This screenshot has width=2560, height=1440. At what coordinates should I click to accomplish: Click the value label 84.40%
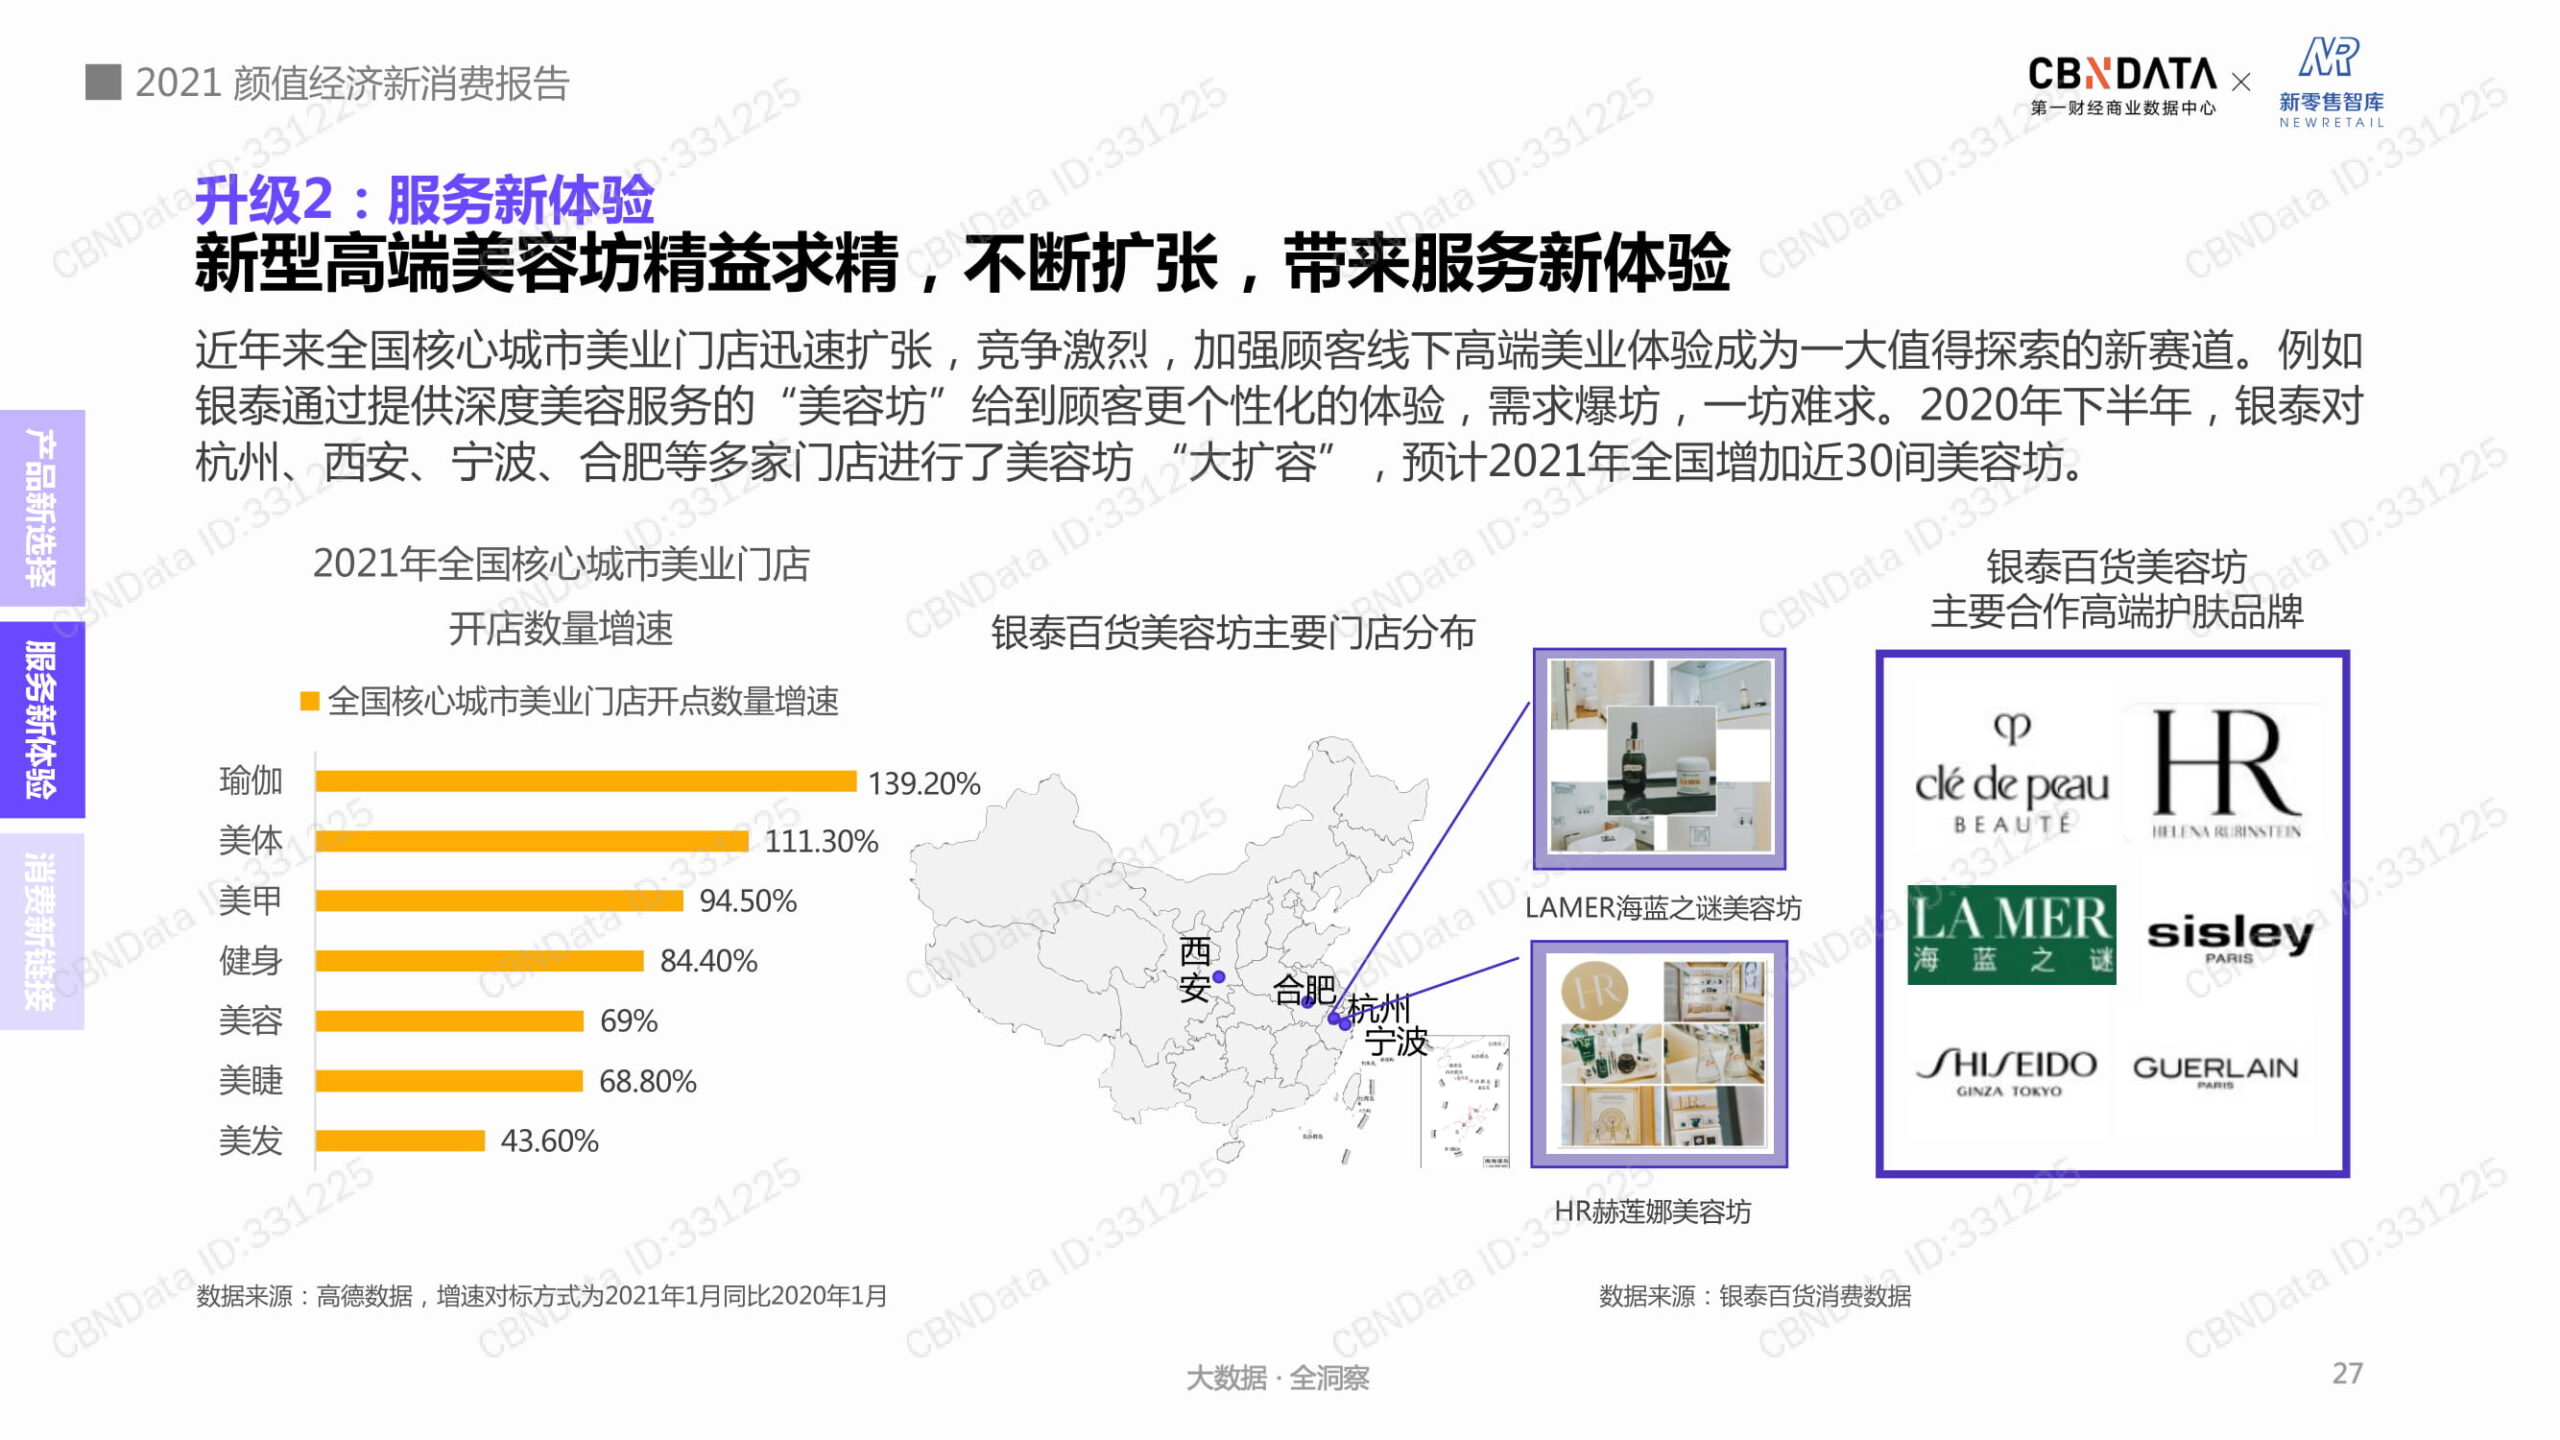pyautogui.click(x=708, y=961)
